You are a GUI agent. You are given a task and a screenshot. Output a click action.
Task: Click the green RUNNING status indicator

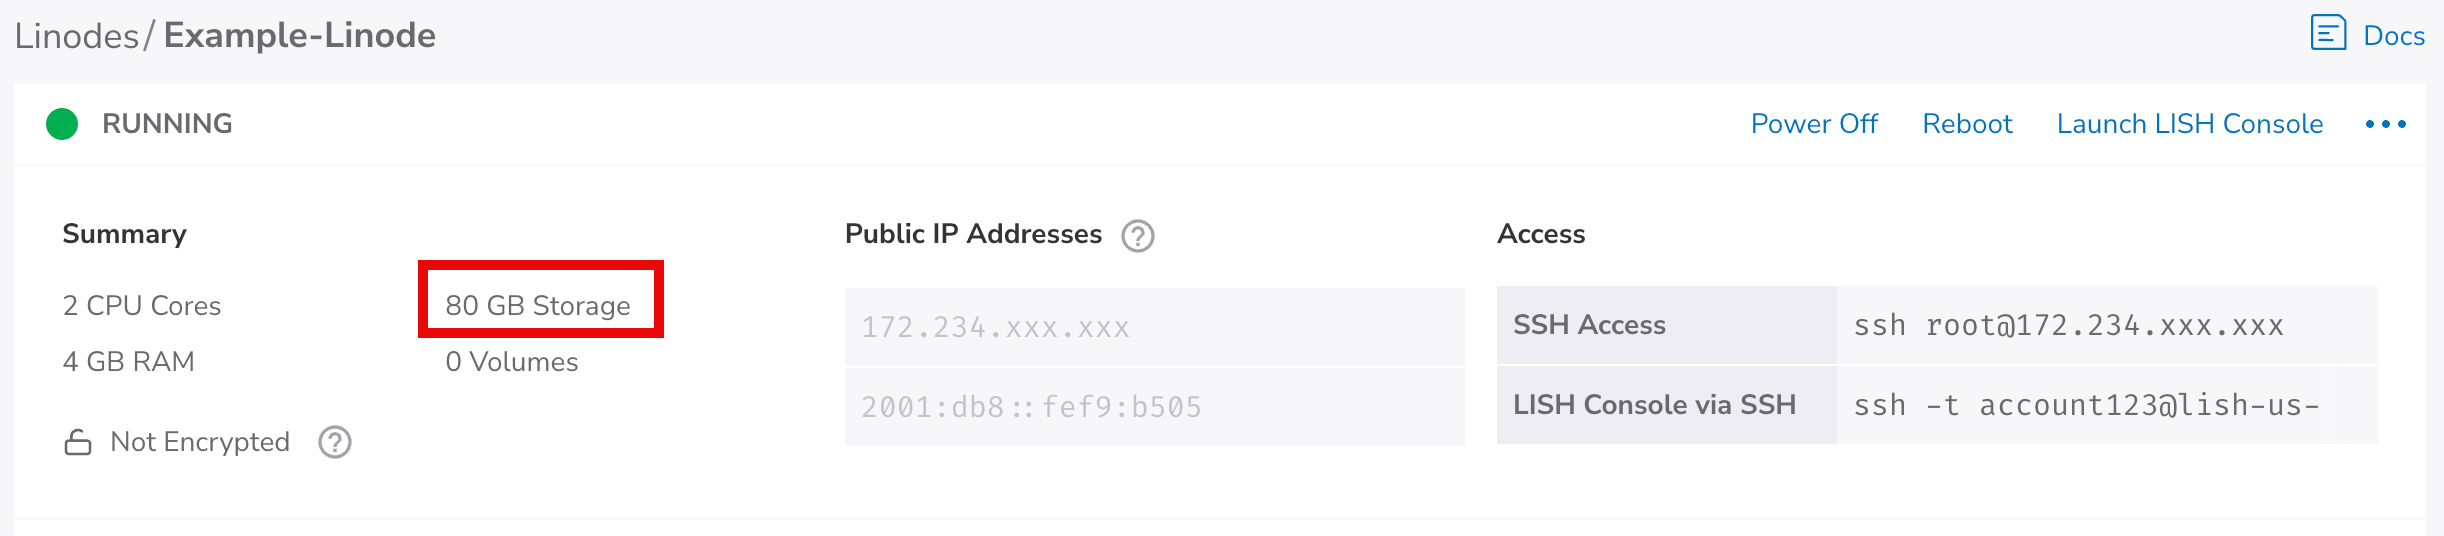(62, 124)
